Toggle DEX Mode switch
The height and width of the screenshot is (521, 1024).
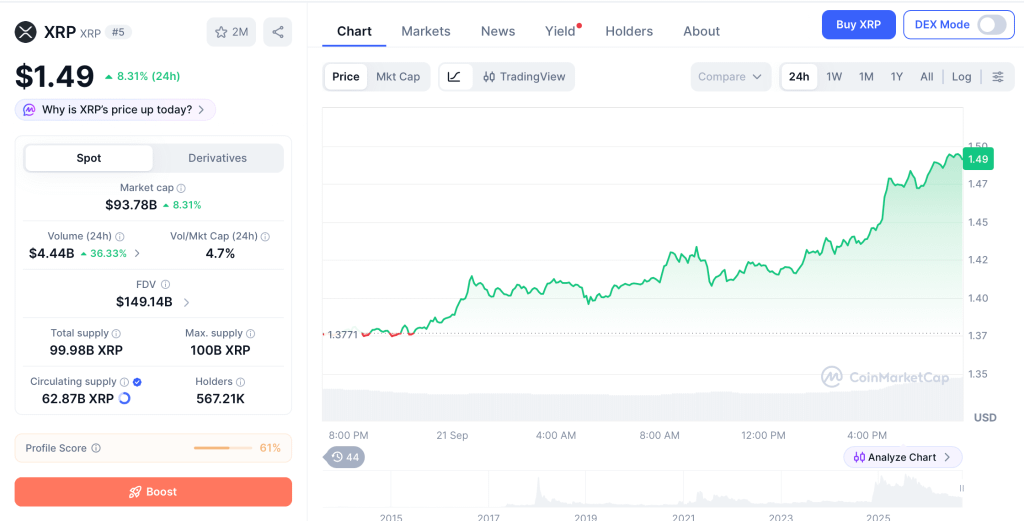pyautogui.click(x=991, y=25)
